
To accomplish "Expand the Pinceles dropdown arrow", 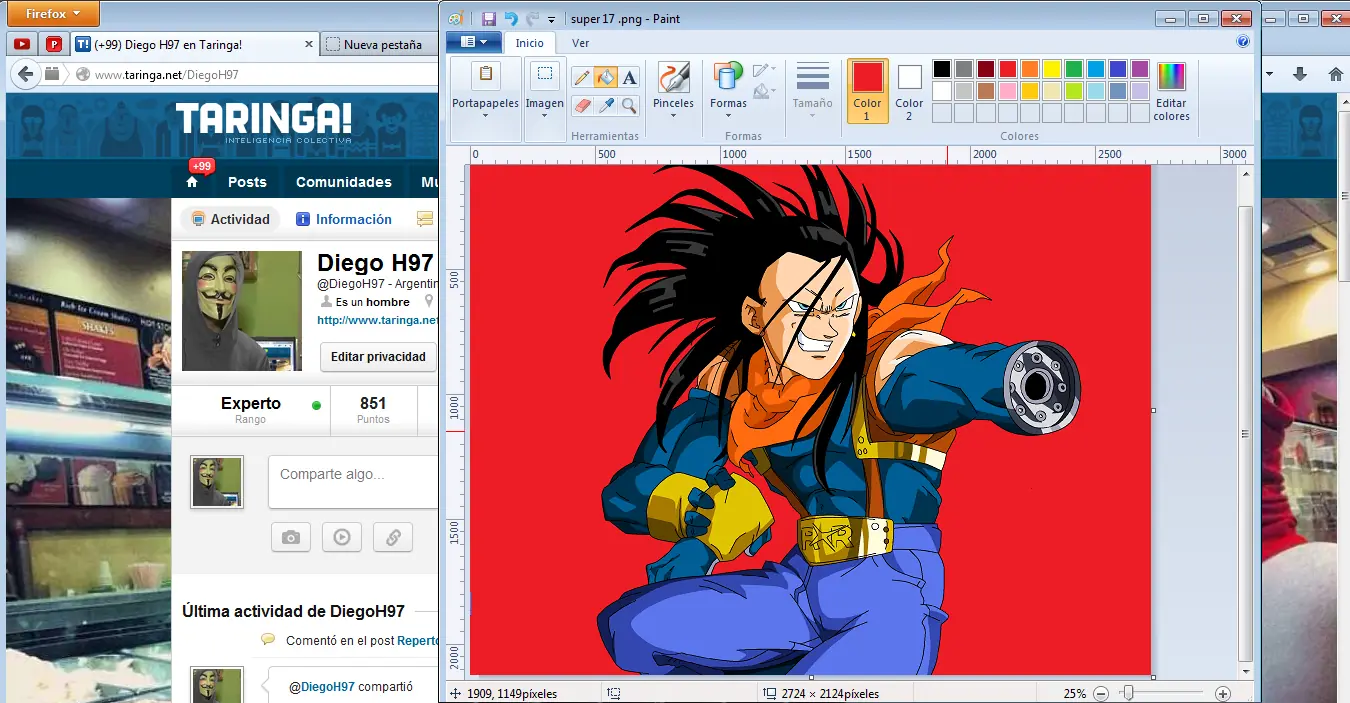I will pos(673,115).
